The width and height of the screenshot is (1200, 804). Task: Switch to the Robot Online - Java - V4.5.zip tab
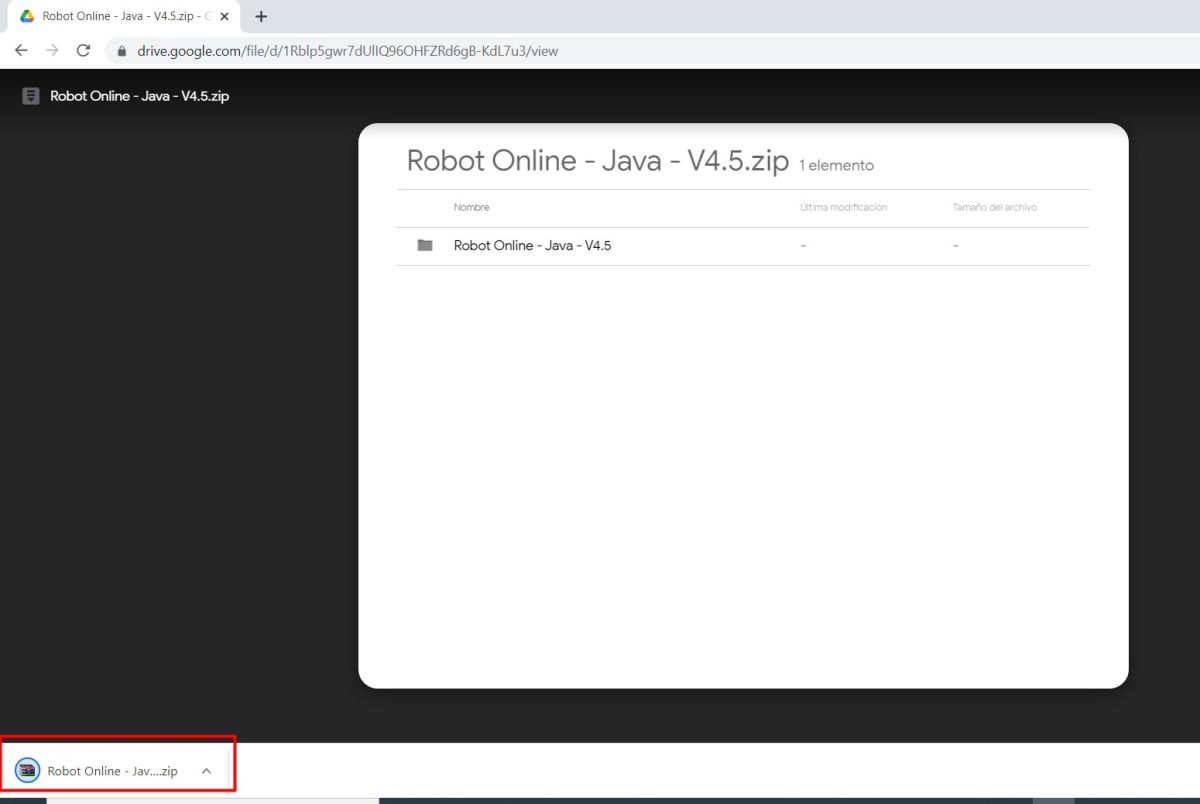pyautogui.click(x=120, y=16)
